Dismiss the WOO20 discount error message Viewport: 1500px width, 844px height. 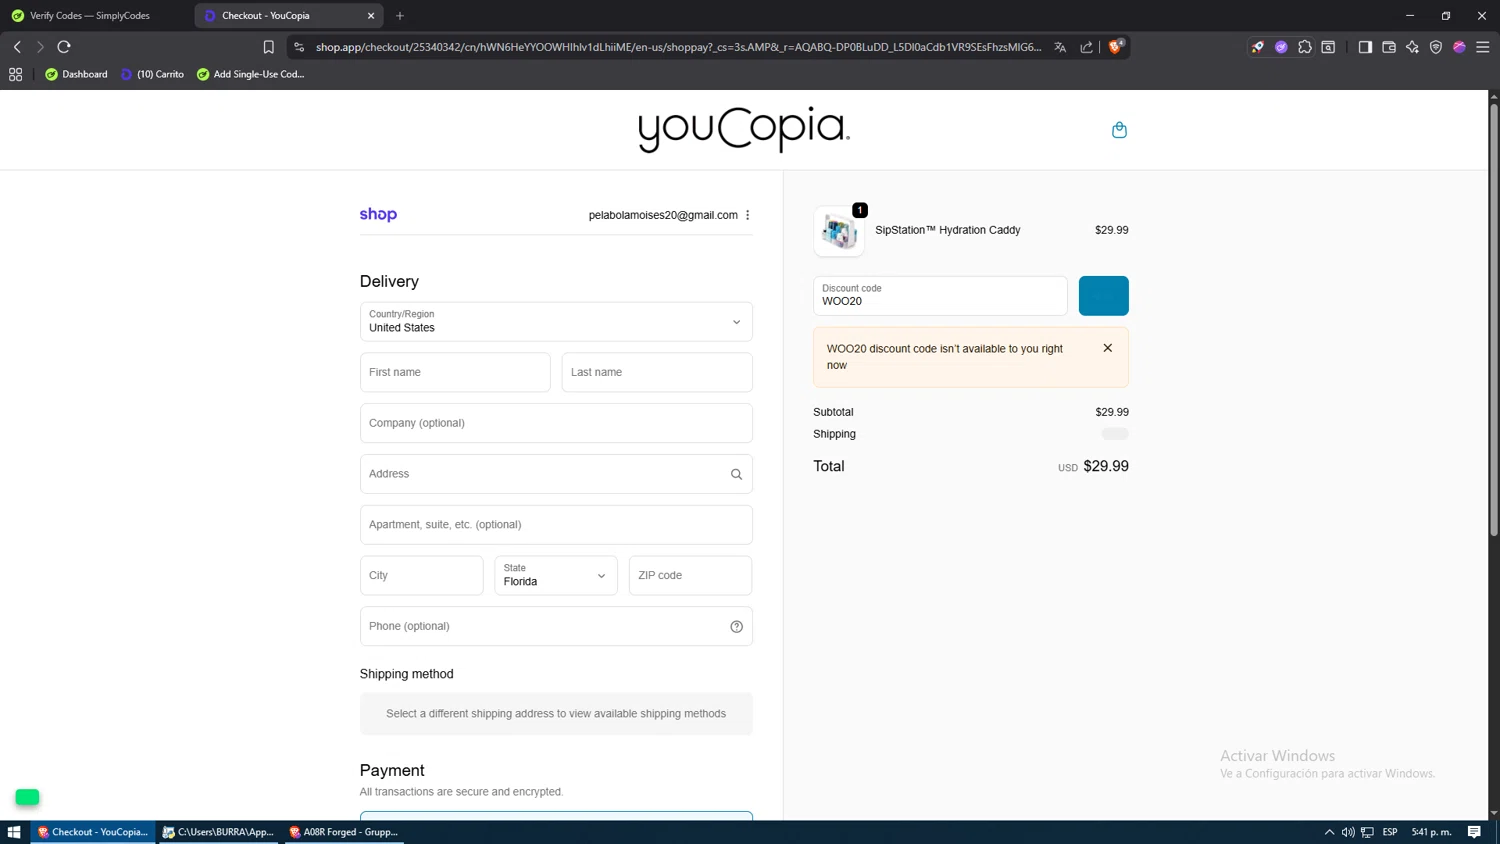[x=1107, y=348]
